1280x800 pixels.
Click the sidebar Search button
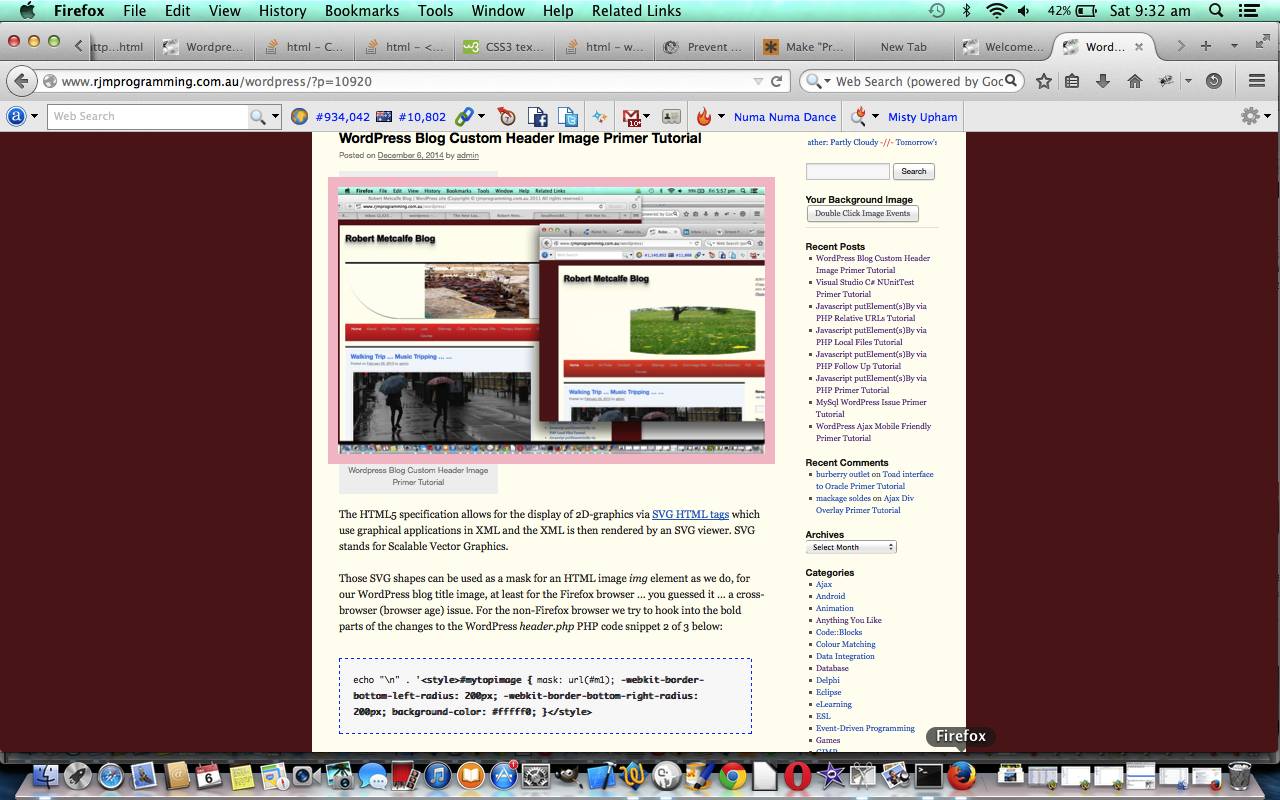click(x=914, y=172)
